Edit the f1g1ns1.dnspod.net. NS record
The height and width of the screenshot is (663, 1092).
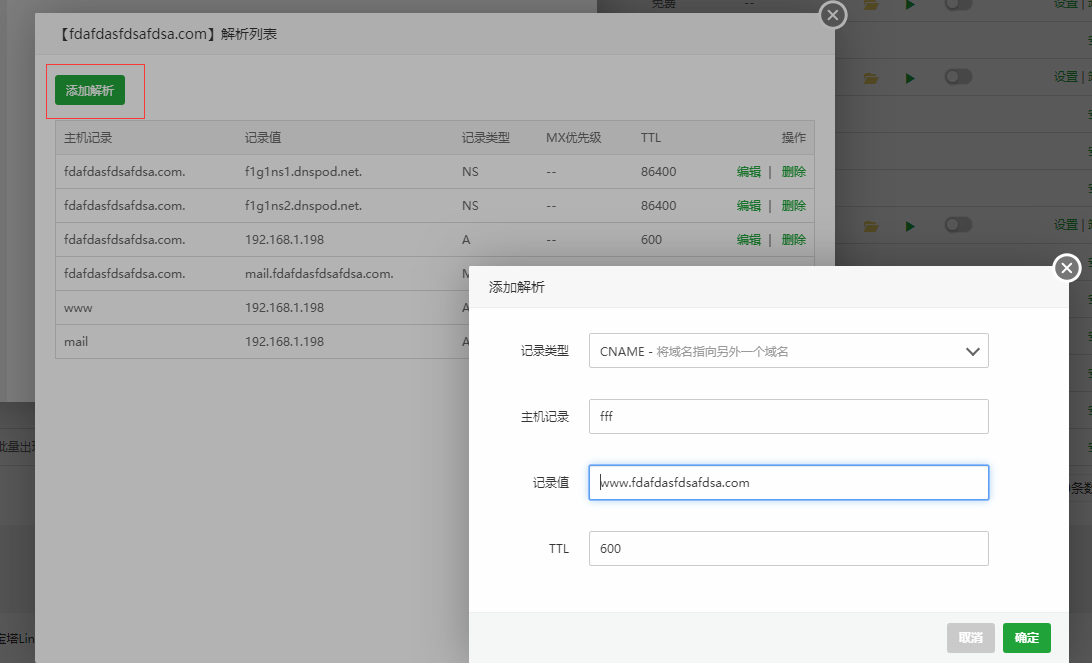tap(749, 172)
